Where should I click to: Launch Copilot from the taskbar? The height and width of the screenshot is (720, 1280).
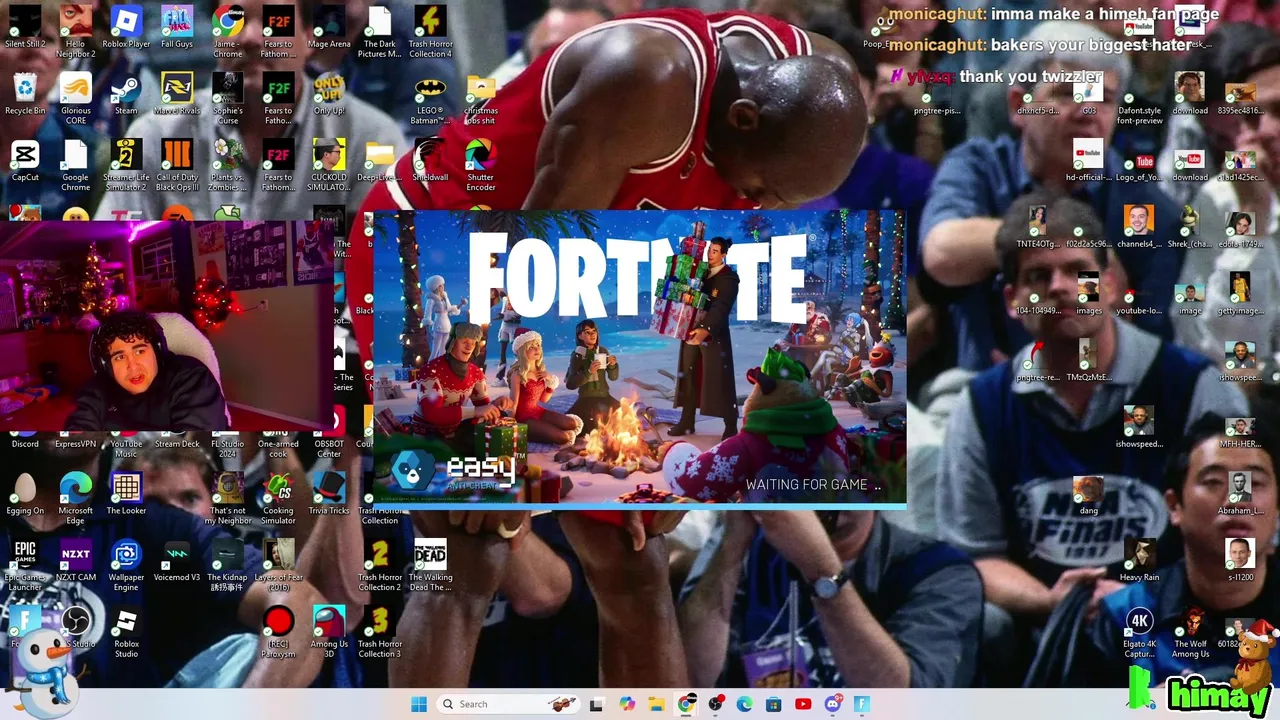(627, 704)
